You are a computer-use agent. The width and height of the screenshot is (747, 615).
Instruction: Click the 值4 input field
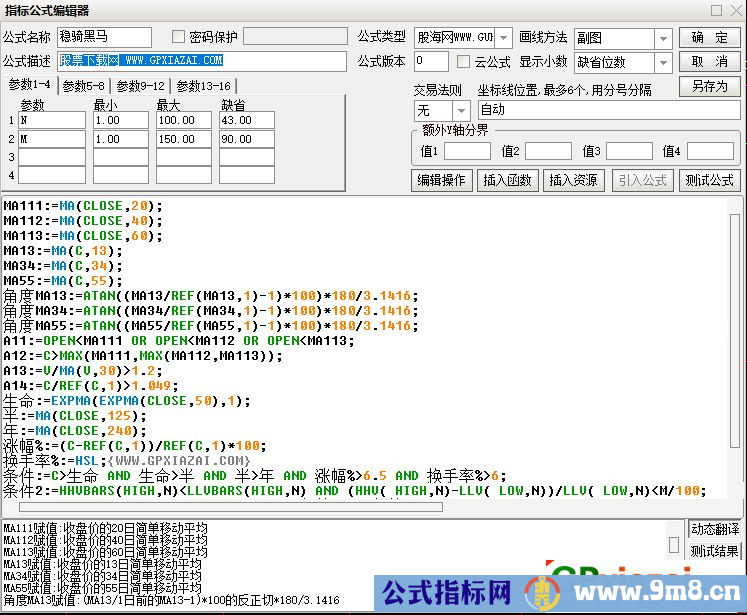(710, 151)
